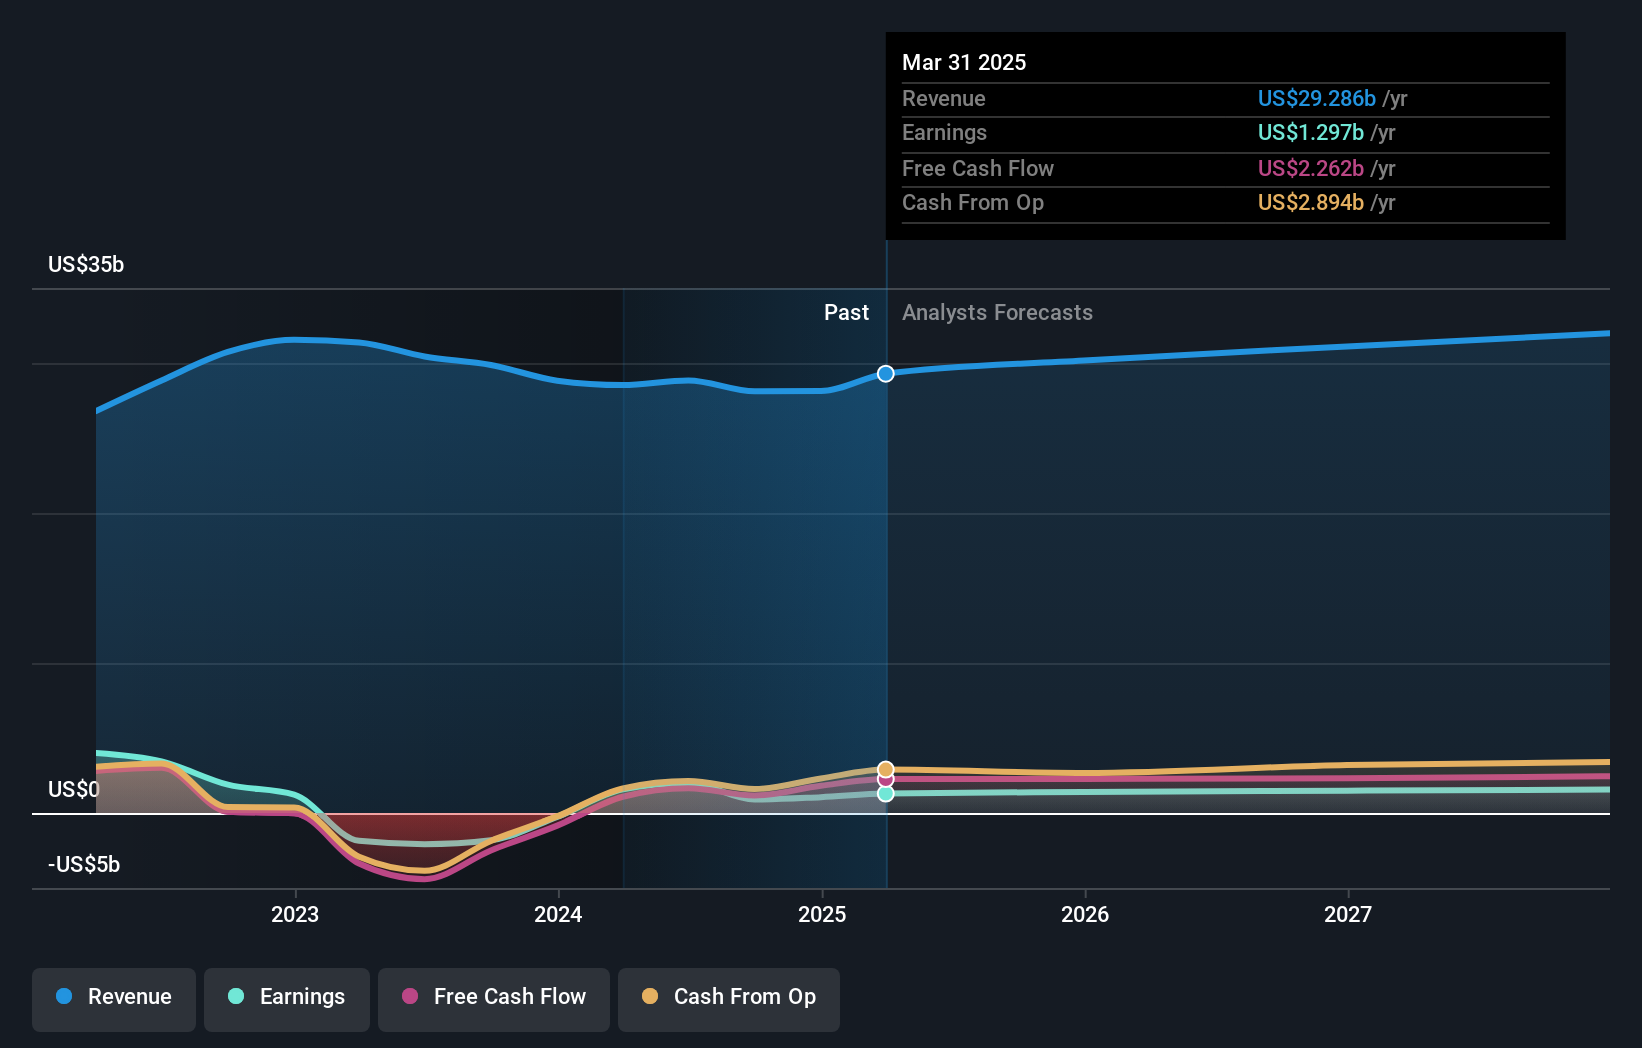Click the US$2.262b free cash flow value

(1311, 169)
